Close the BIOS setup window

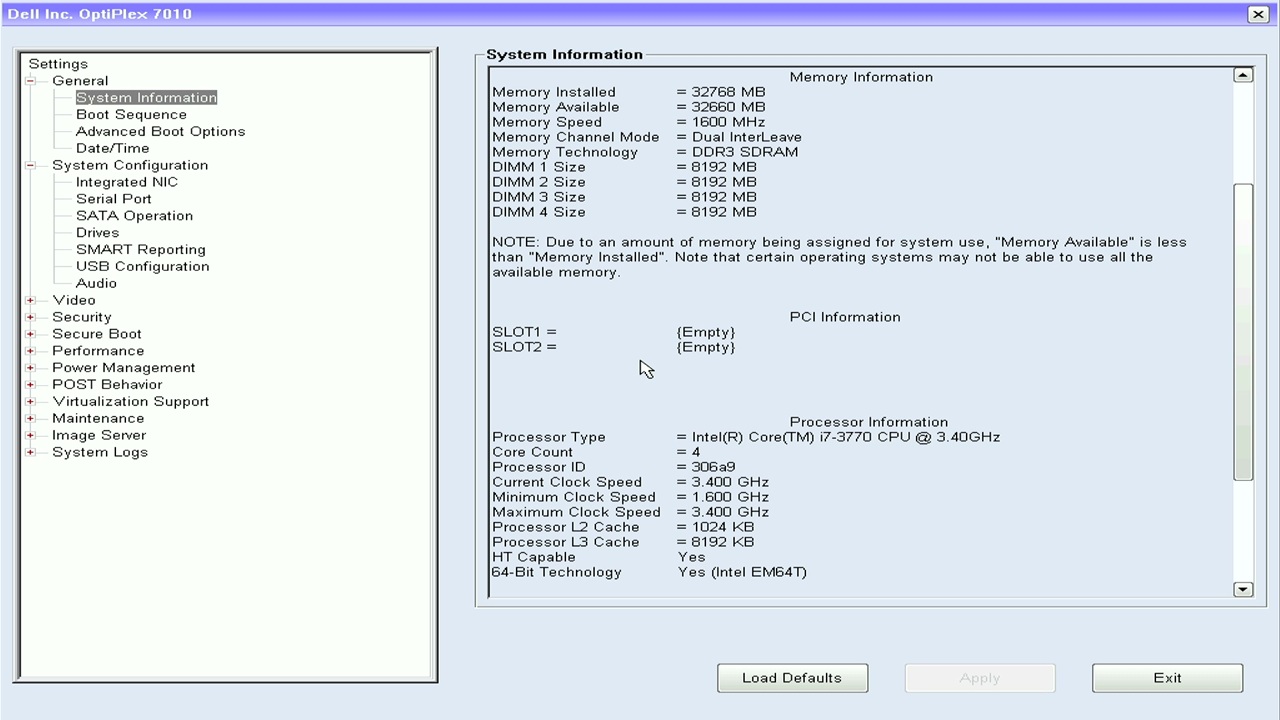click(x=1258, y=14)
